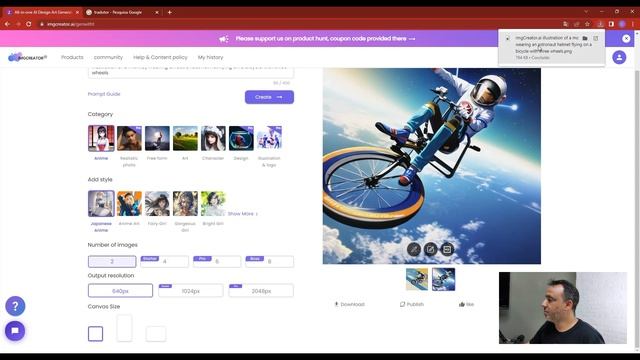This screenshot has height=360, width=640.
Task: Select the first generated result thumbnail
Action: [417, 279]
